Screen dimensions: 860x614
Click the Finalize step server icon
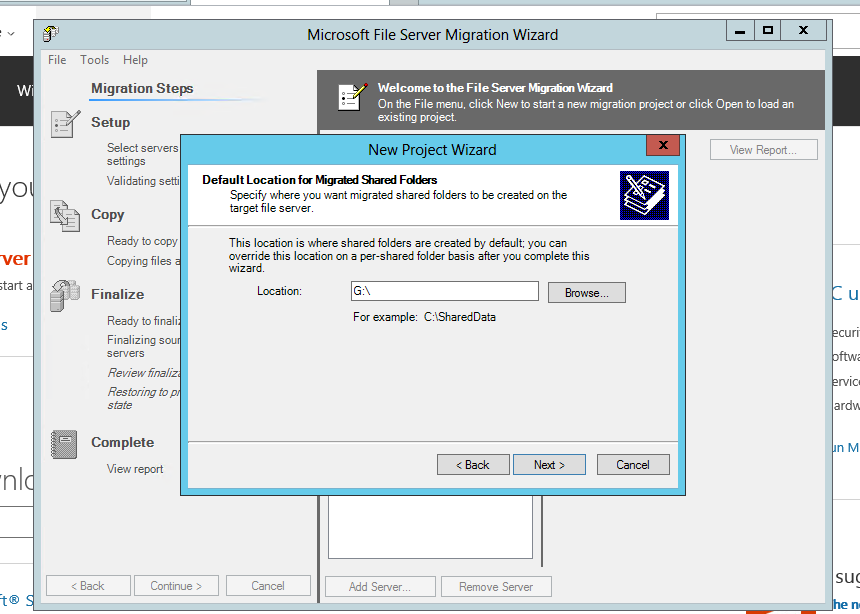(65, 296)
